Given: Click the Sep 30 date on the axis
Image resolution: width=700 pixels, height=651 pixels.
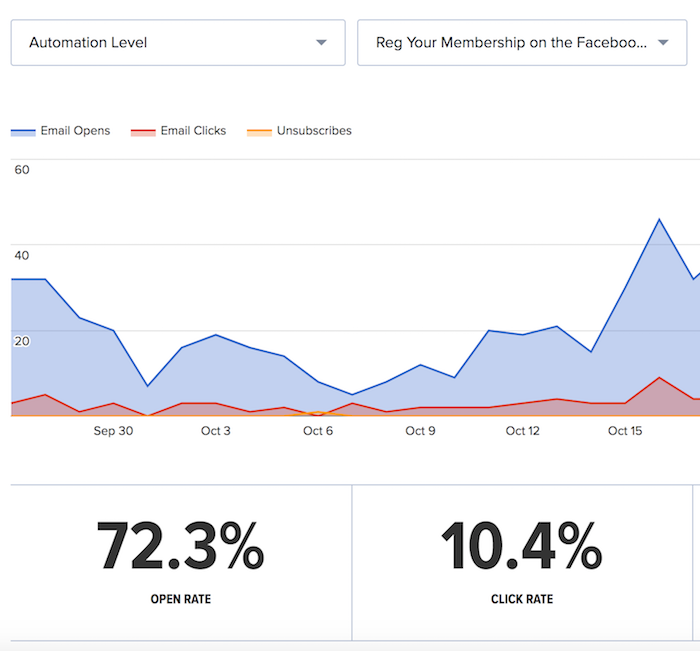Looking at the screenshot, I should pos(113,431).
